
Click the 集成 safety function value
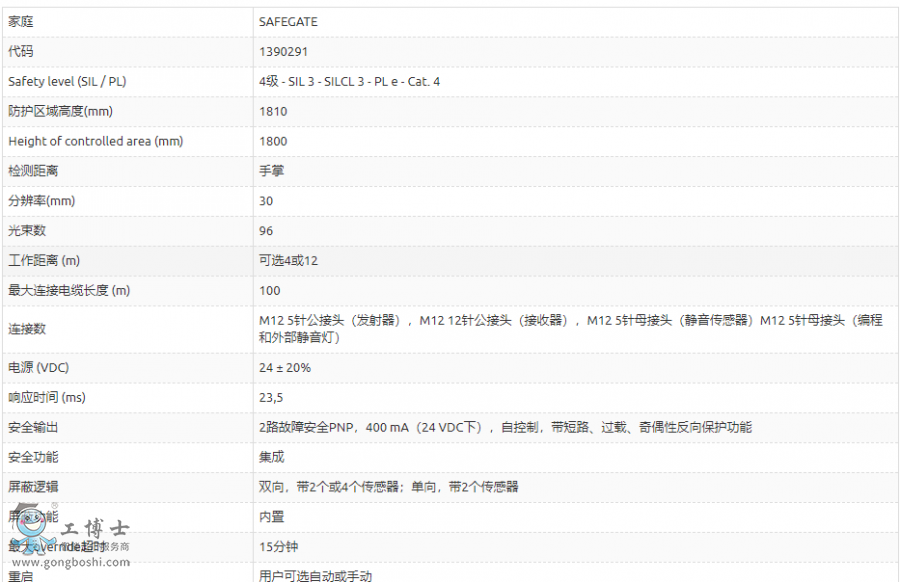272,457
